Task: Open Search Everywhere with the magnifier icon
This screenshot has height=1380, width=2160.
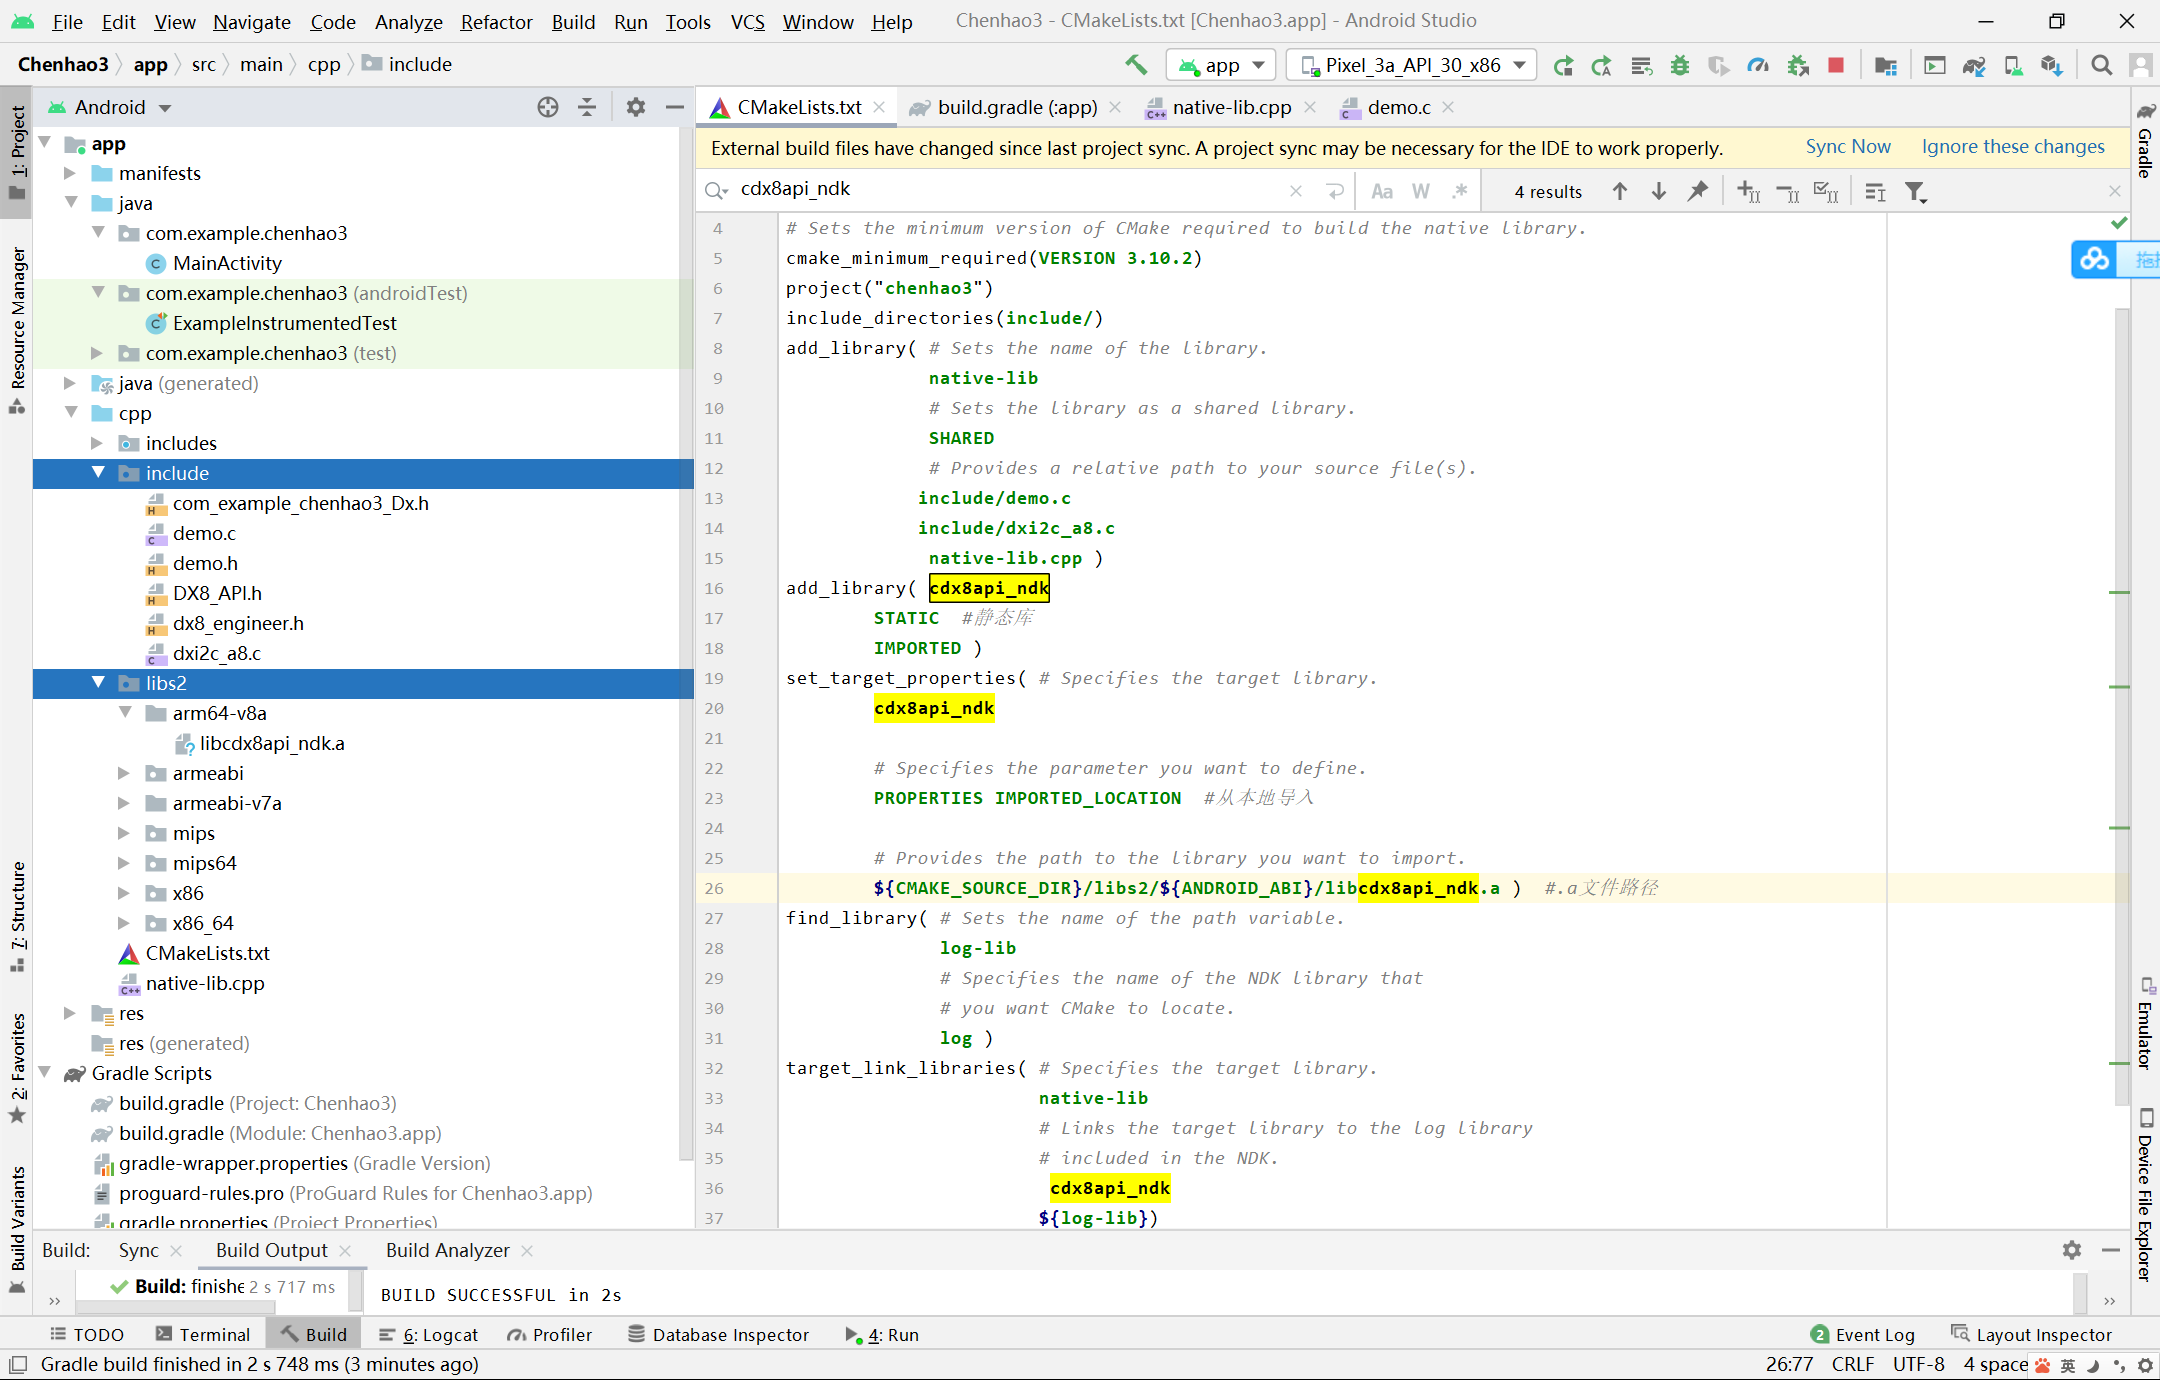Action: (2101, 64)
